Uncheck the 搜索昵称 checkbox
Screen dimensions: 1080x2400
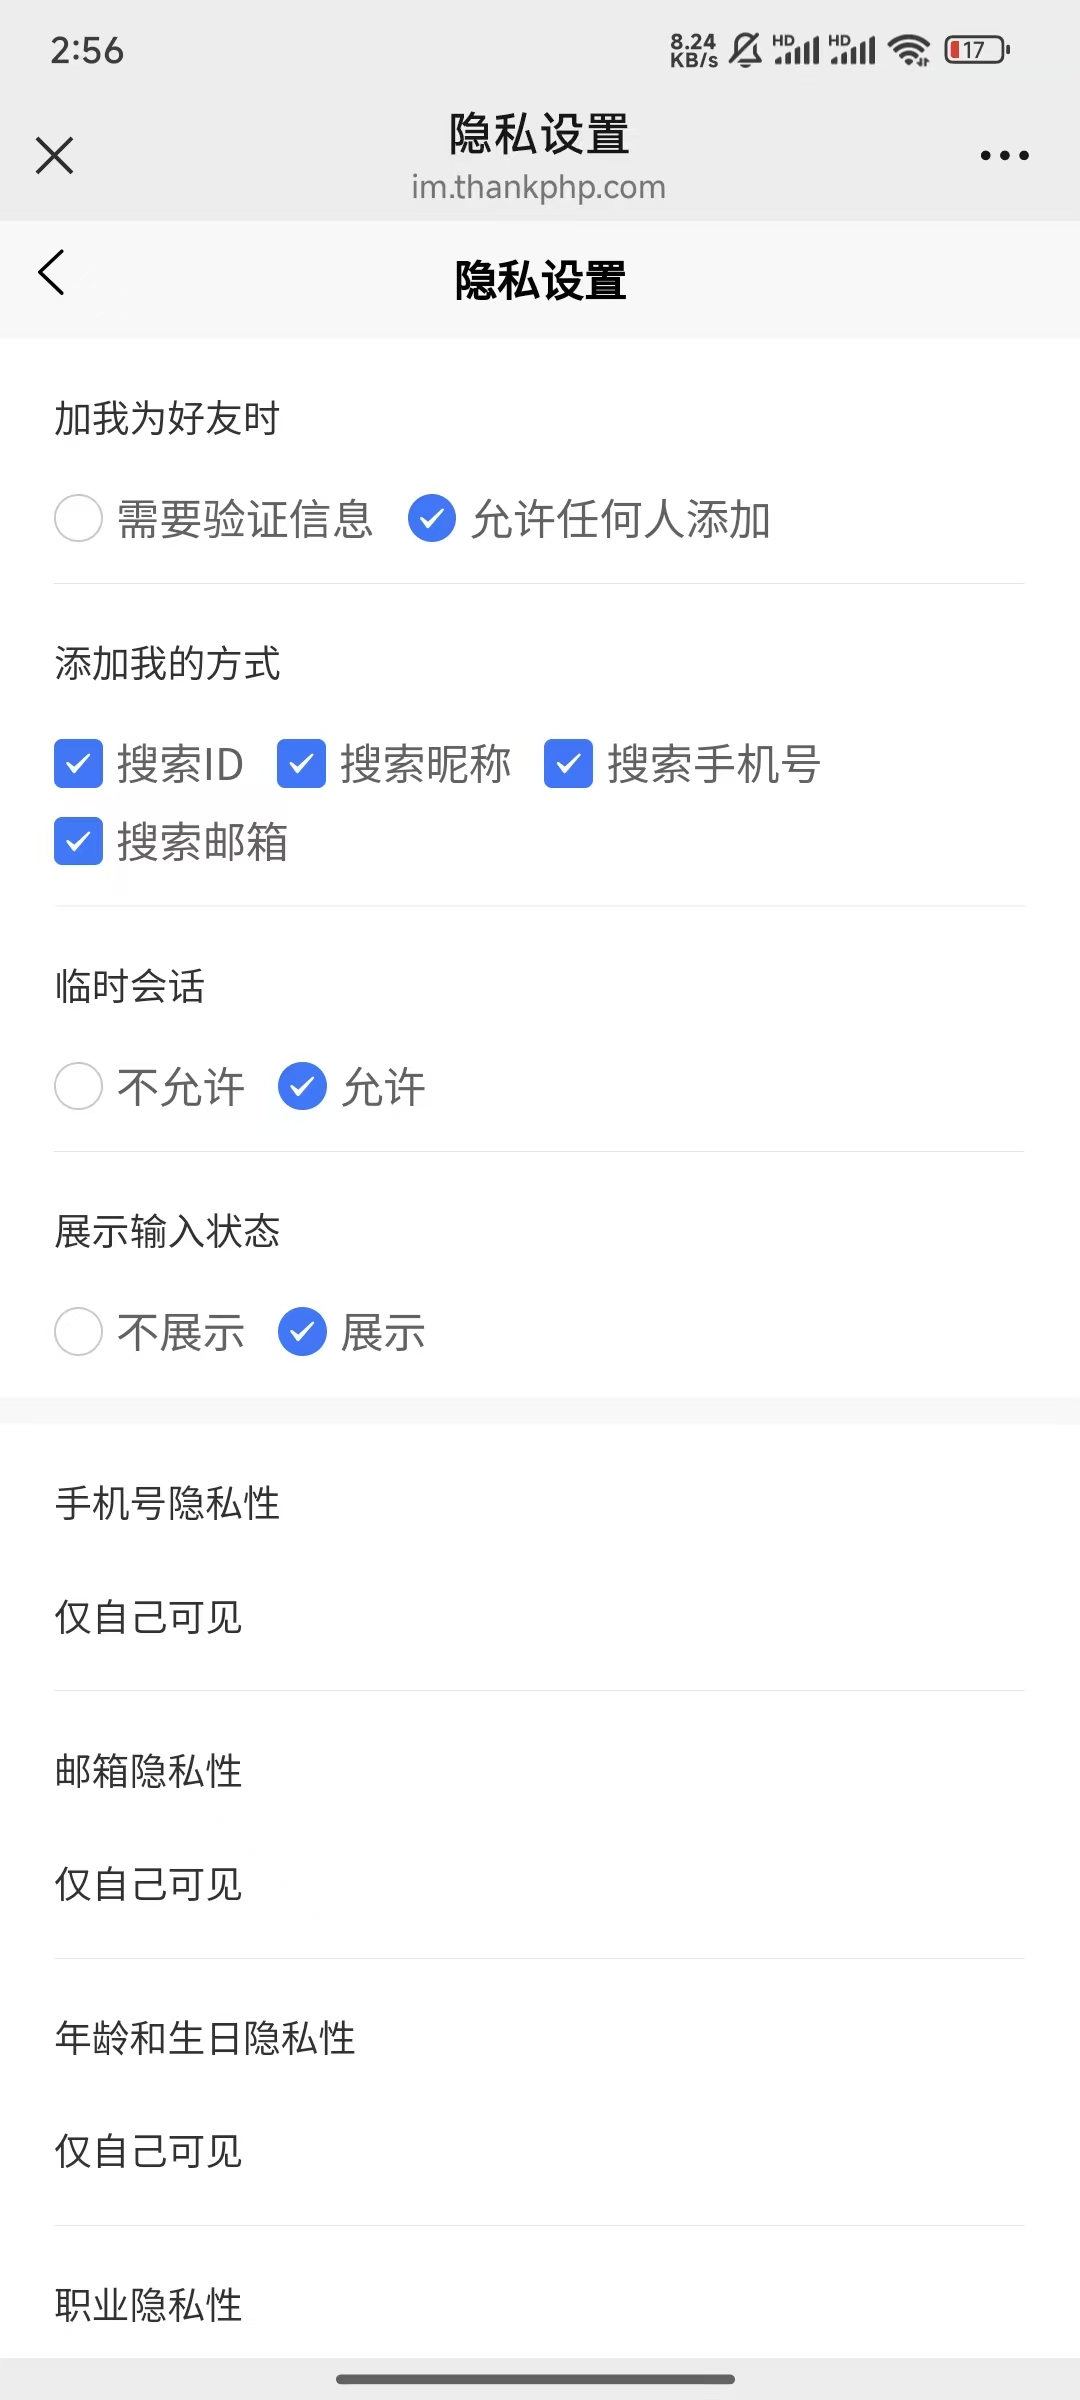tap(301, 764)
